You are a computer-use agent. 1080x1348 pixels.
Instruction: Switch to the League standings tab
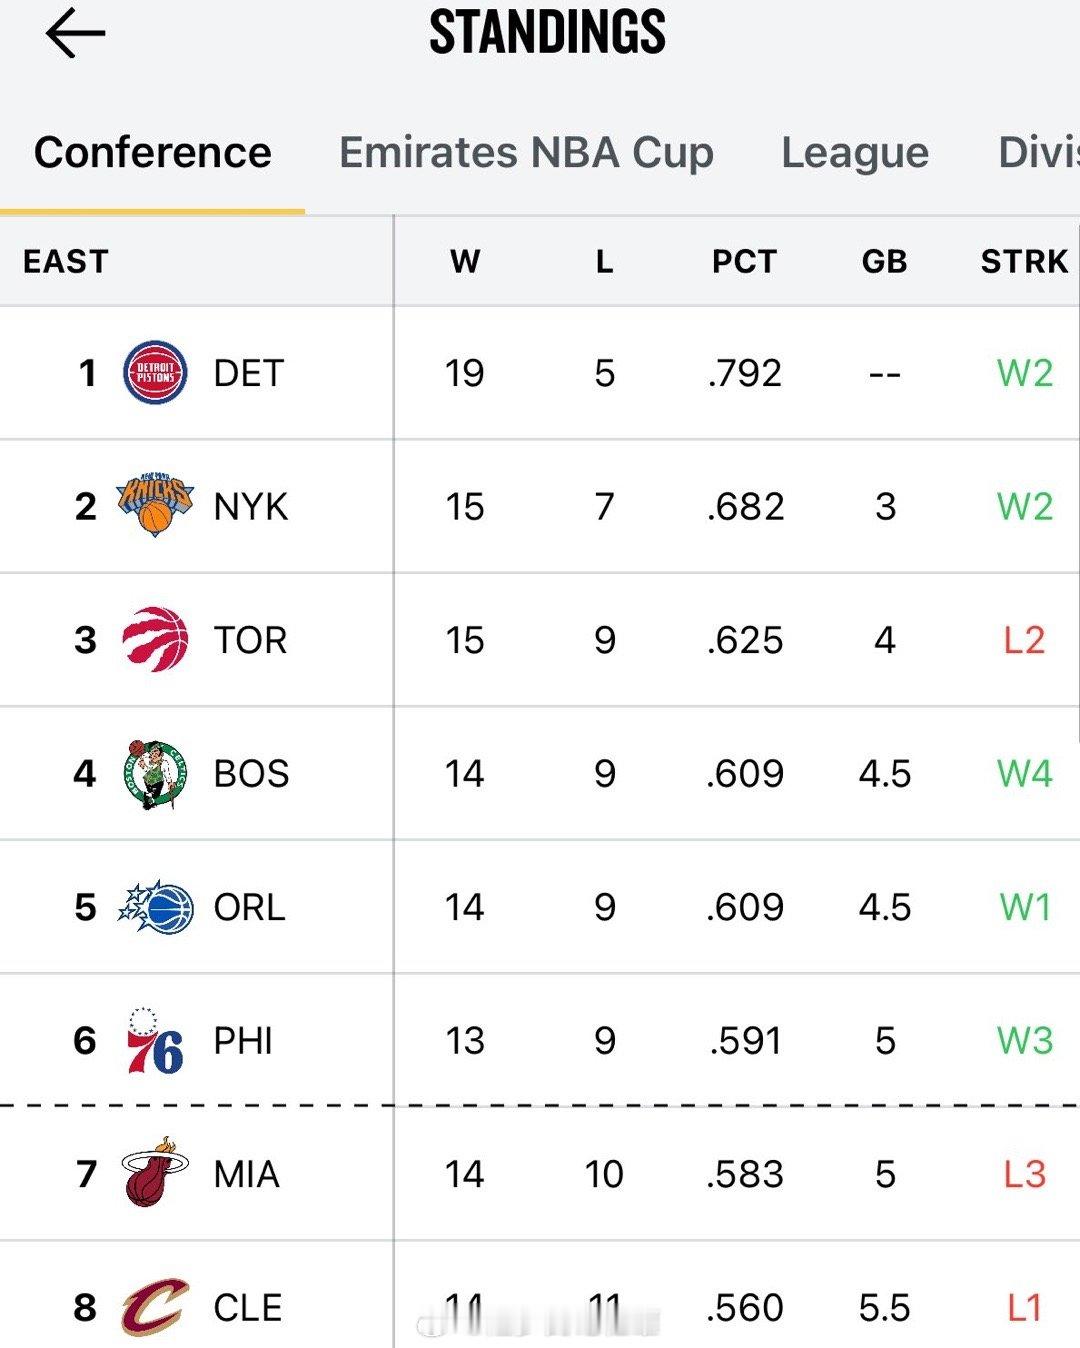click(855, 153)
